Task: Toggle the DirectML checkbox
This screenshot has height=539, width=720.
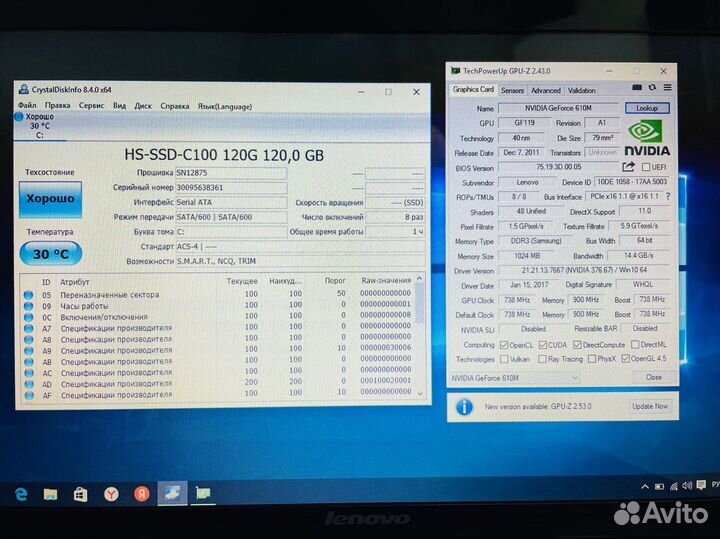Action: 635,344
